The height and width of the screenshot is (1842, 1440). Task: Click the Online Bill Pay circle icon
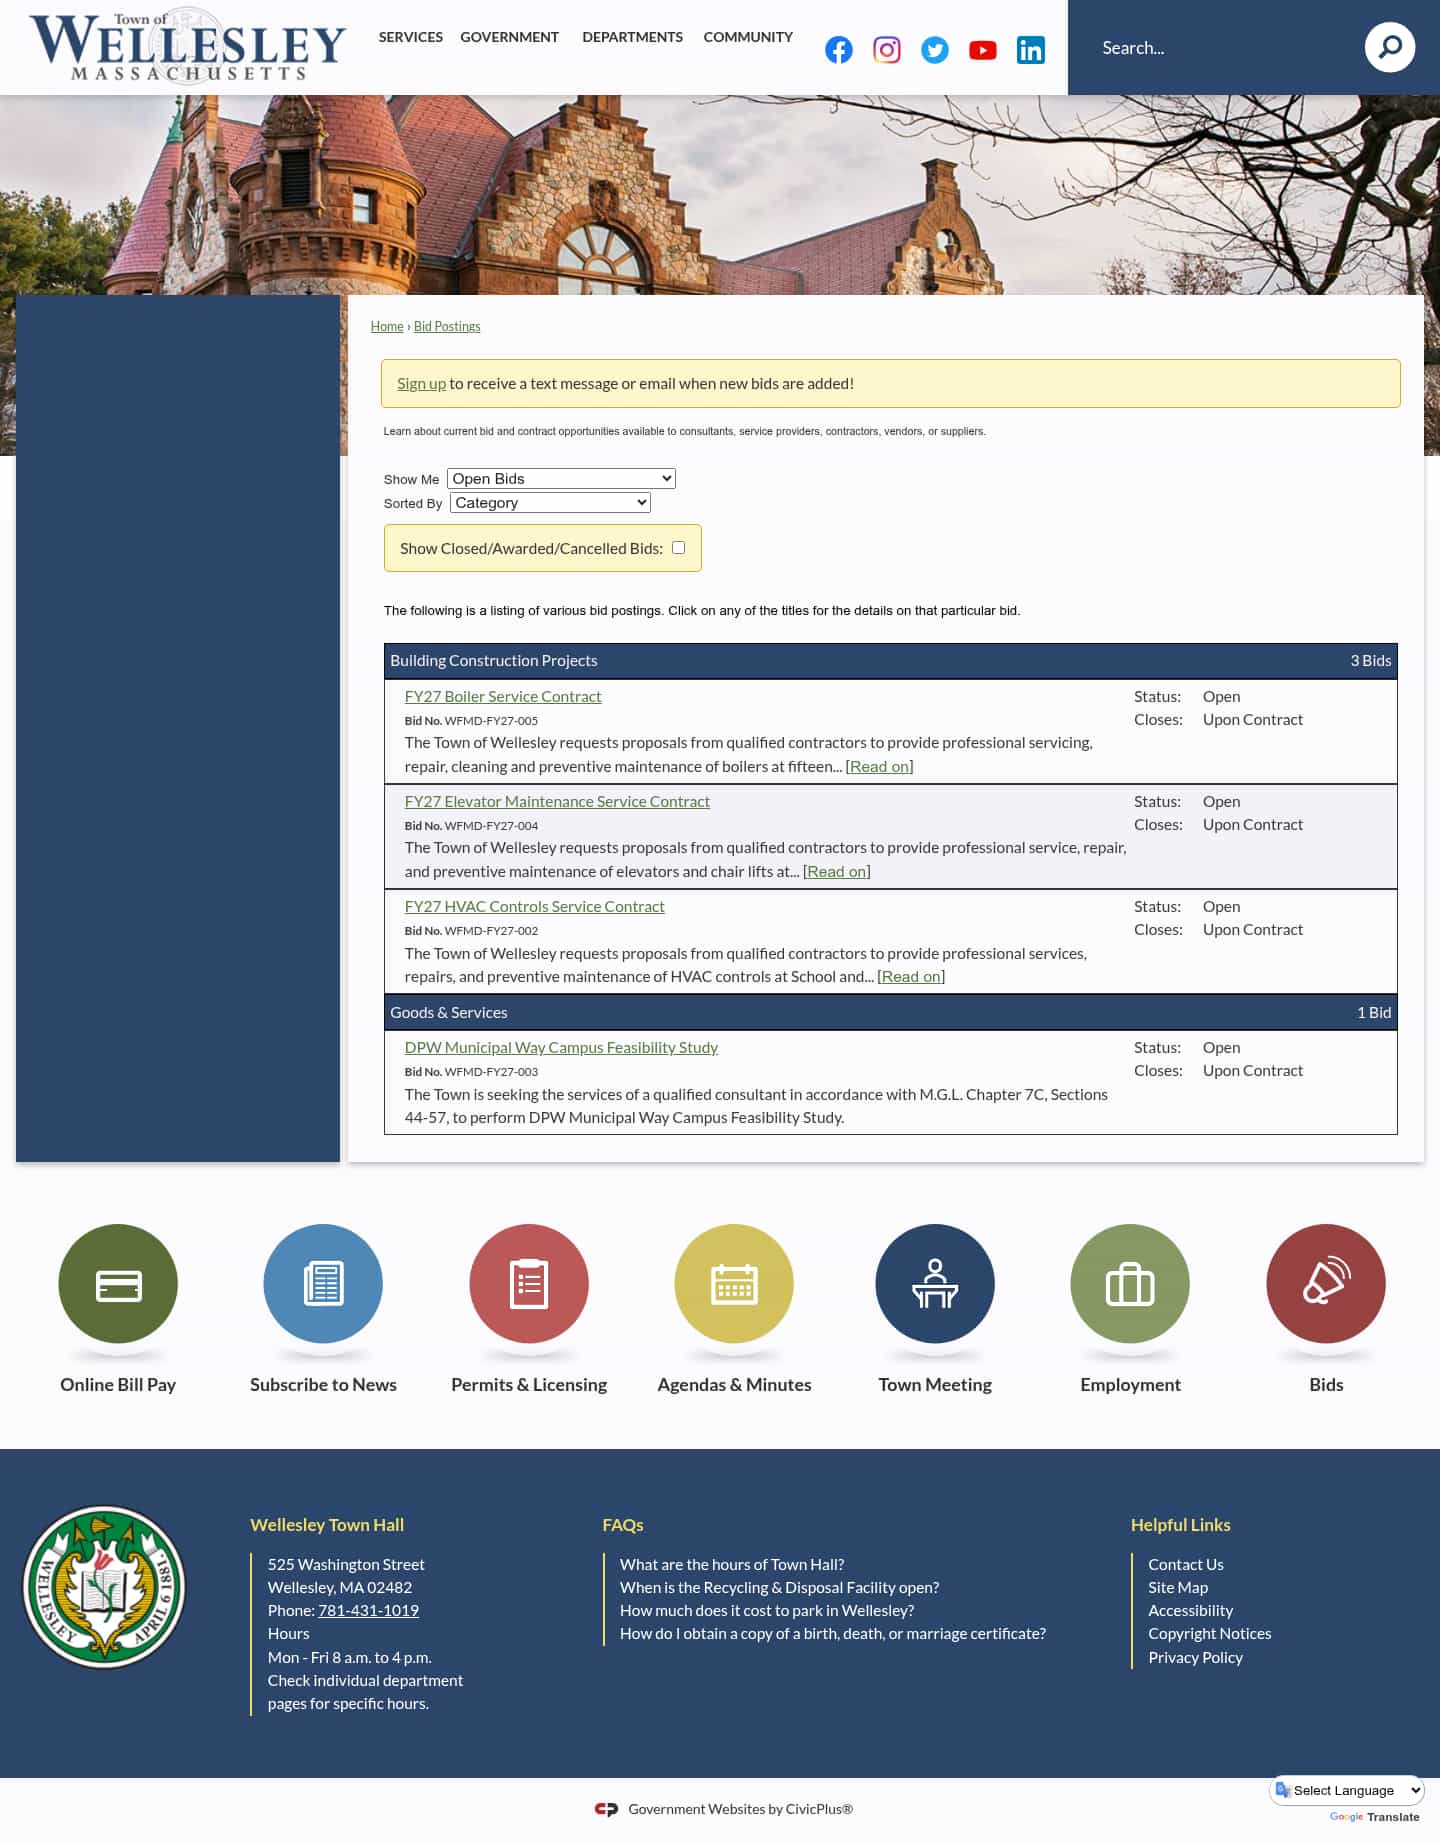pos(118,1283)
